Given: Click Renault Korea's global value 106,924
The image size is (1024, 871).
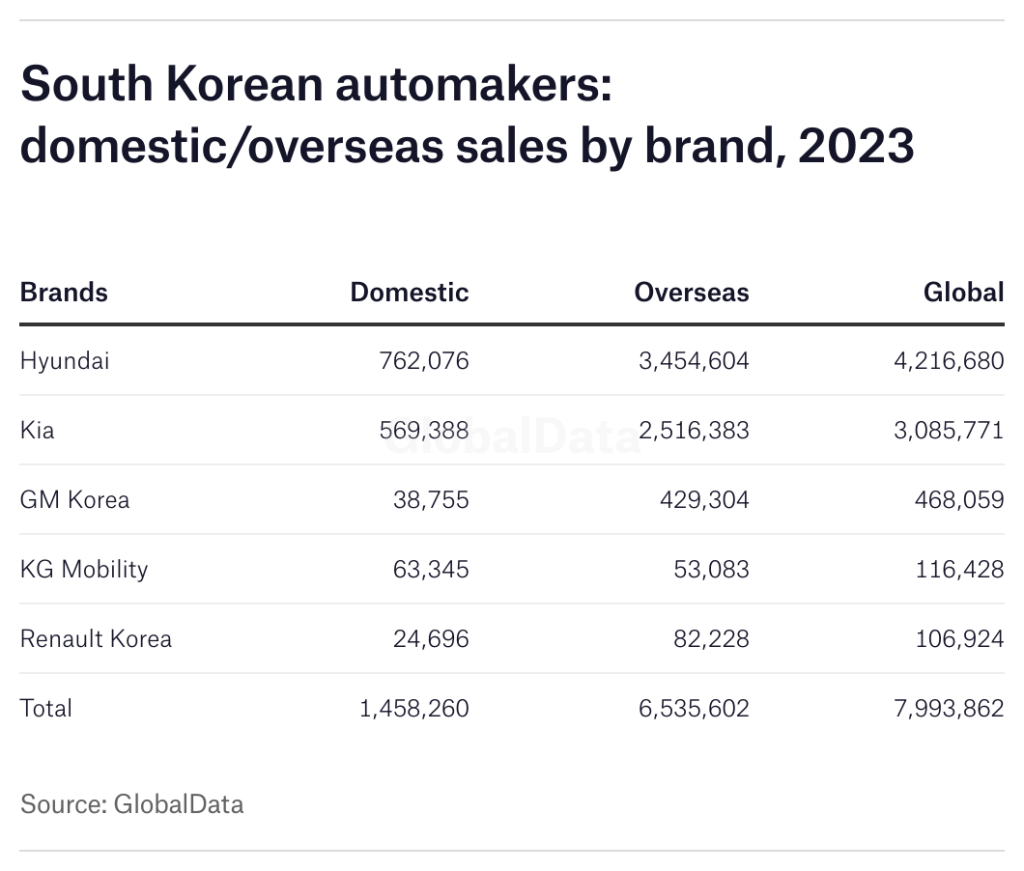Looking at the screenshot, I should [959, 638].
